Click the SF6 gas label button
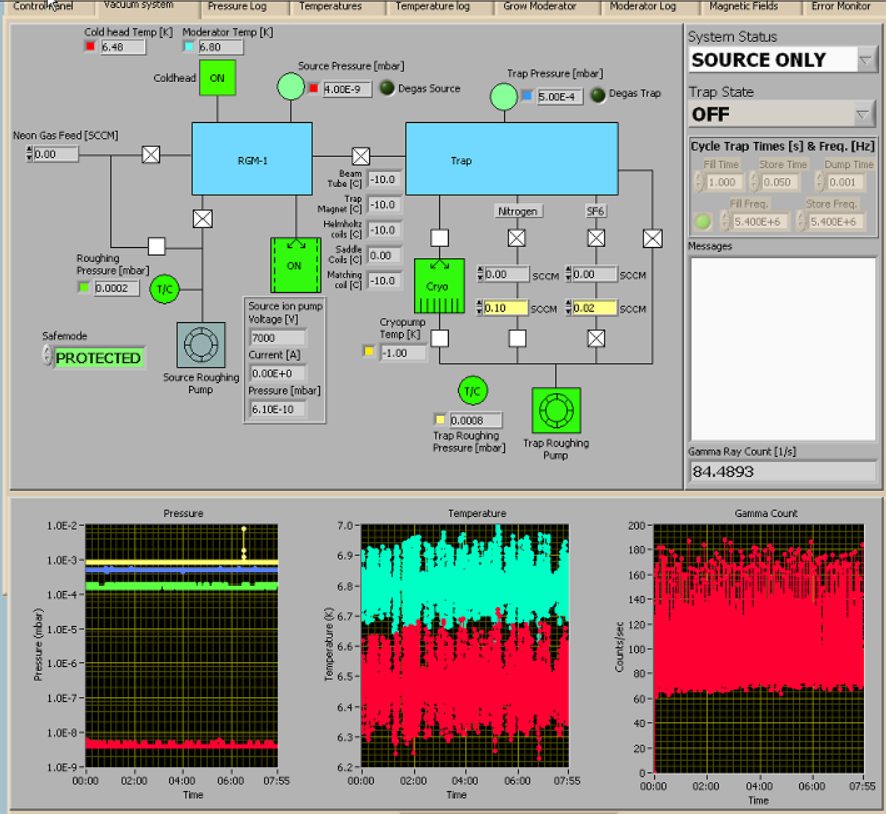Screen dimensions: 886x814 click(596, 211)
